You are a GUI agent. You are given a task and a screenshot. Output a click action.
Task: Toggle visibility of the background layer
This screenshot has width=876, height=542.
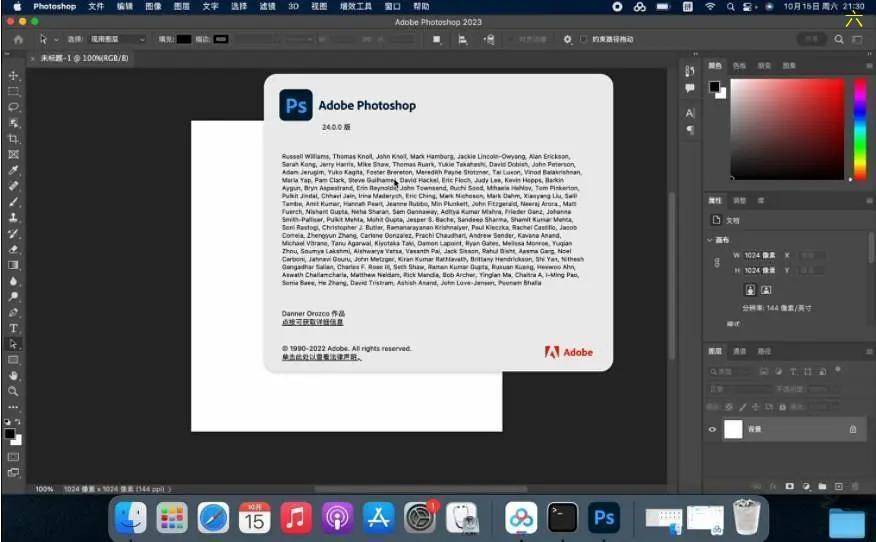(x=712, y=429)
